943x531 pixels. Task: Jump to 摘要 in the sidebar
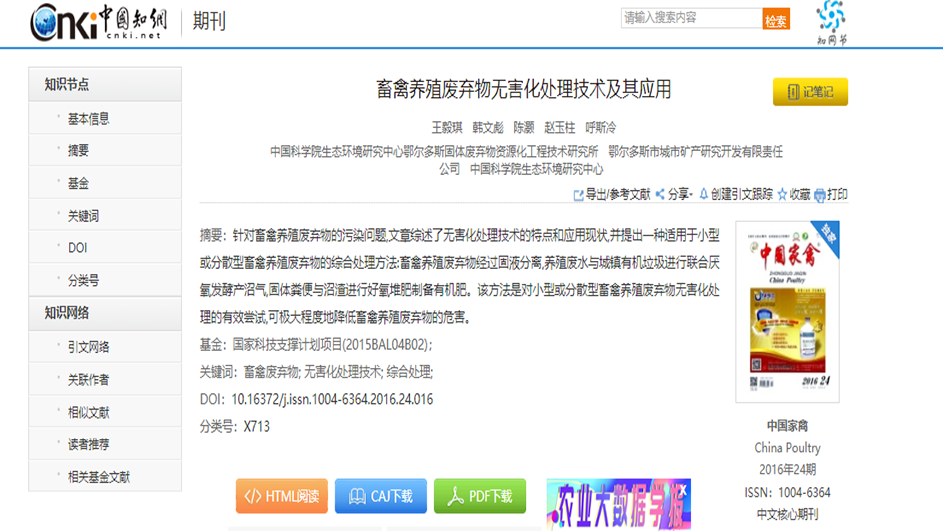[x=78, y=151]
